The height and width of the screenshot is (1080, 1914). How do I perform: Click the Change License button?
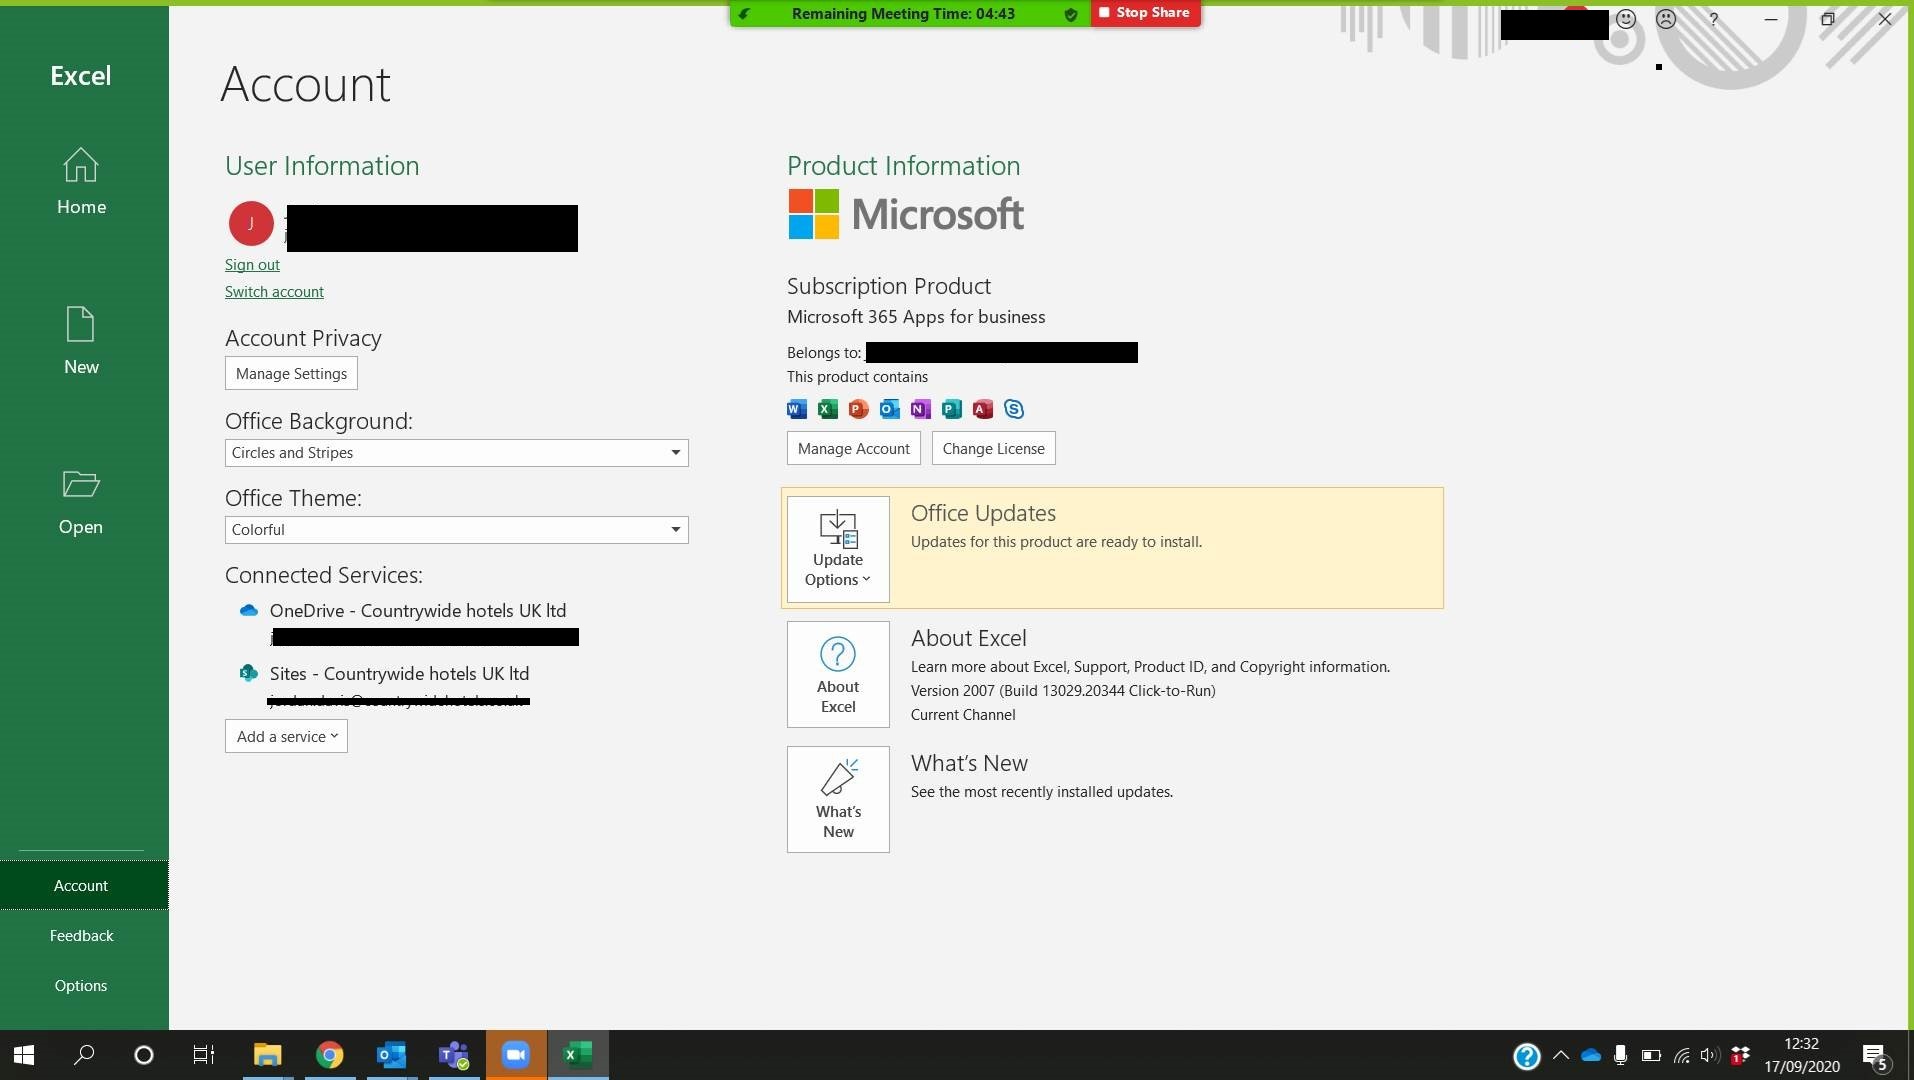point(993,449)
